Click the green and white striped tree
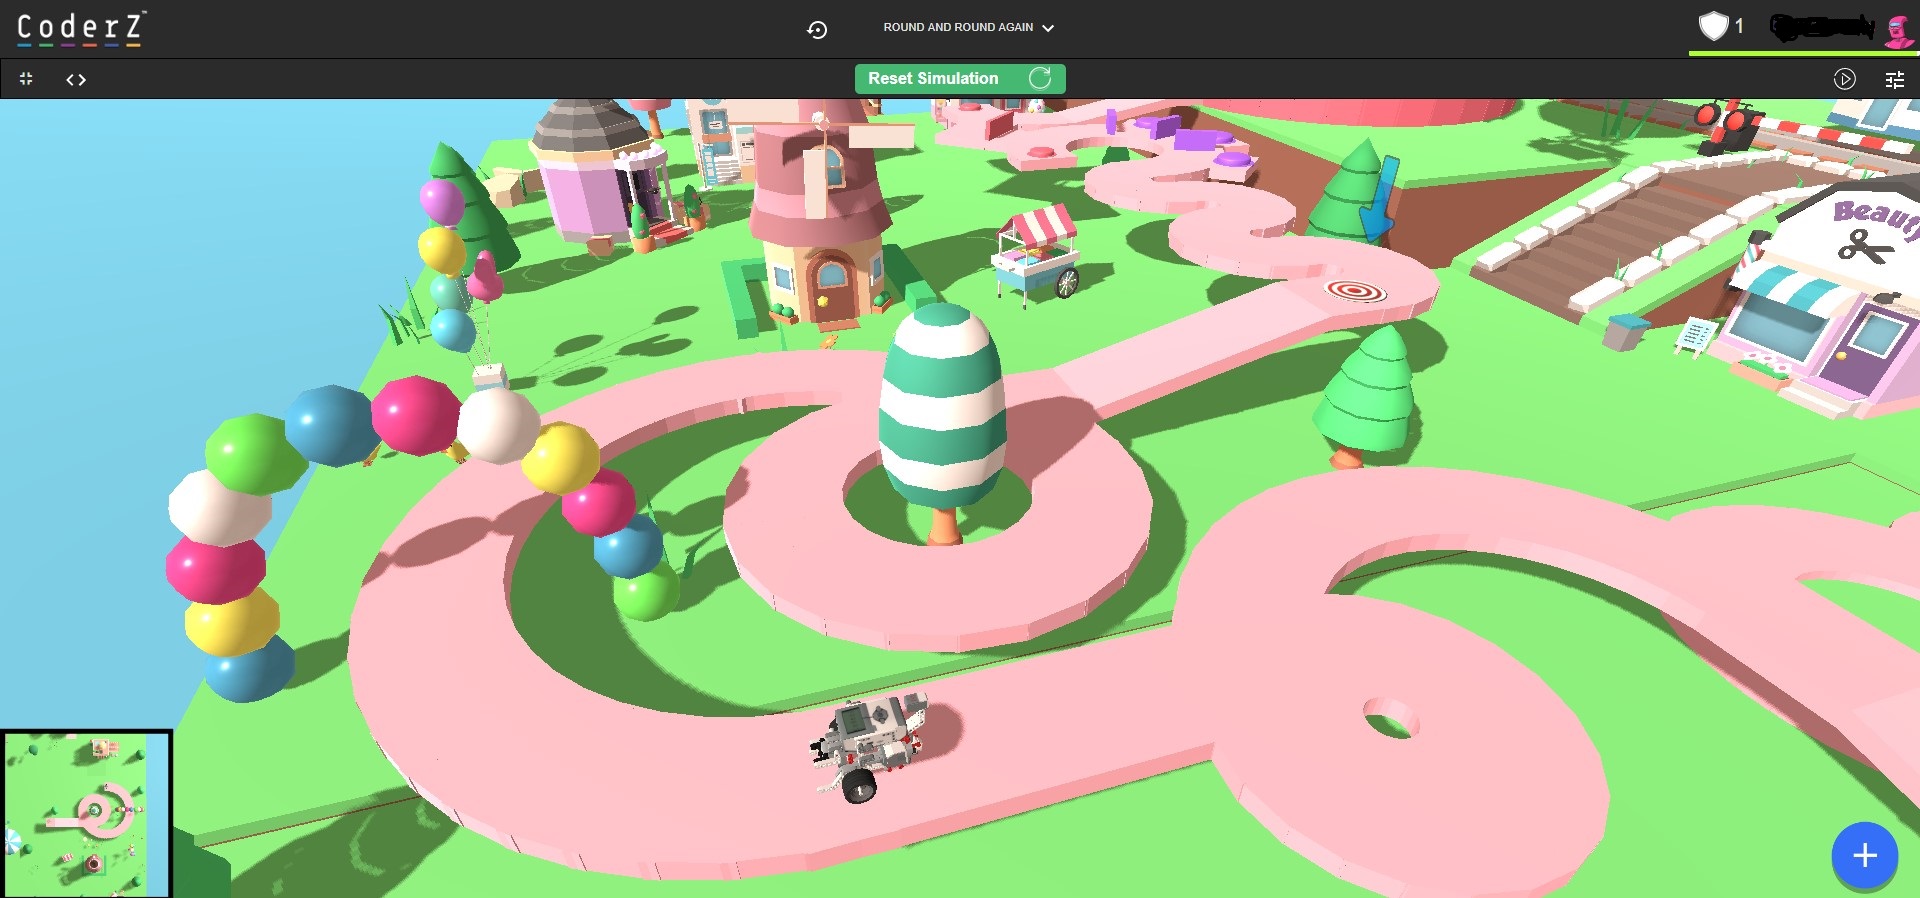This screenshot has height=898, width=1920. (x=942, y=420)
